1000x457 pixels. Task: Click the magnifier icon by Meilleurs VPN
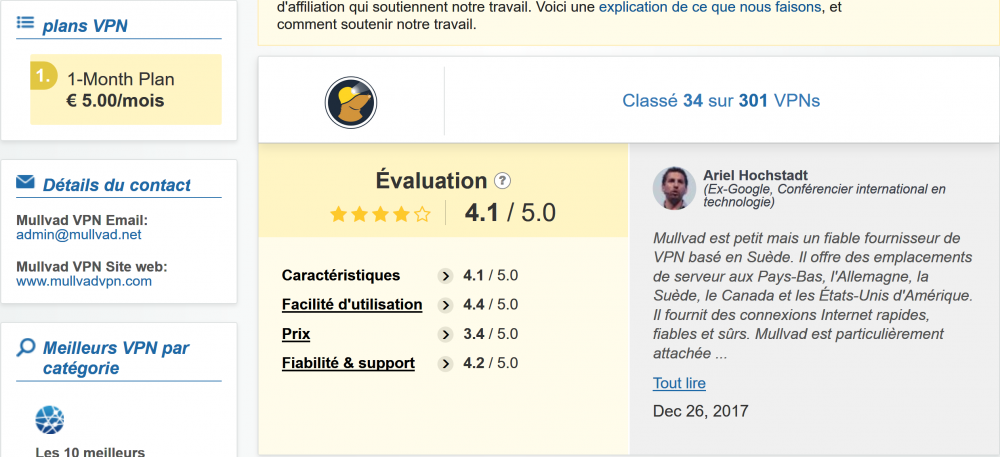[27, 348]
